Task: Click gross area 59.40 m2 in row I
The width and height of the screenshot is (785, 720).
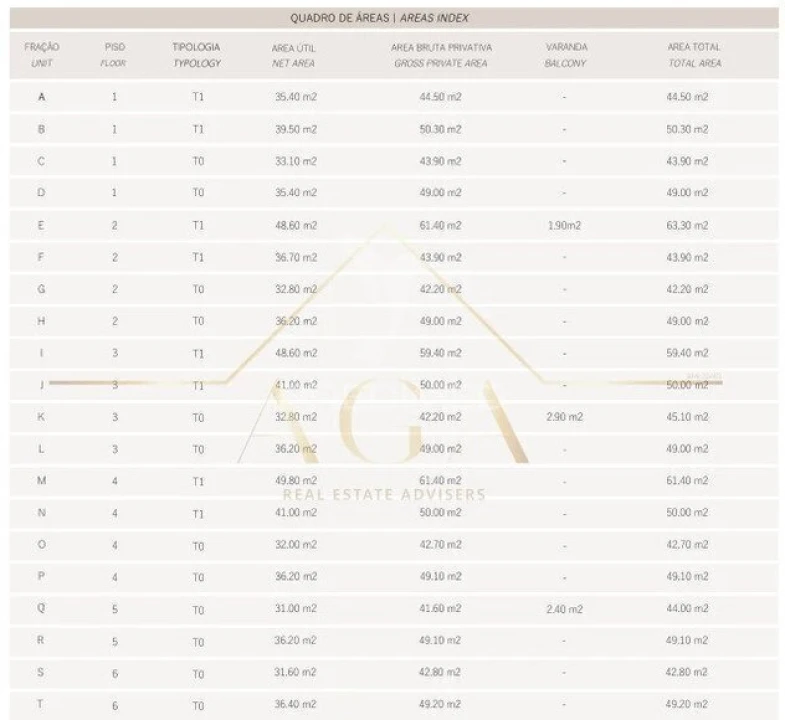Action: coord(441,353)
